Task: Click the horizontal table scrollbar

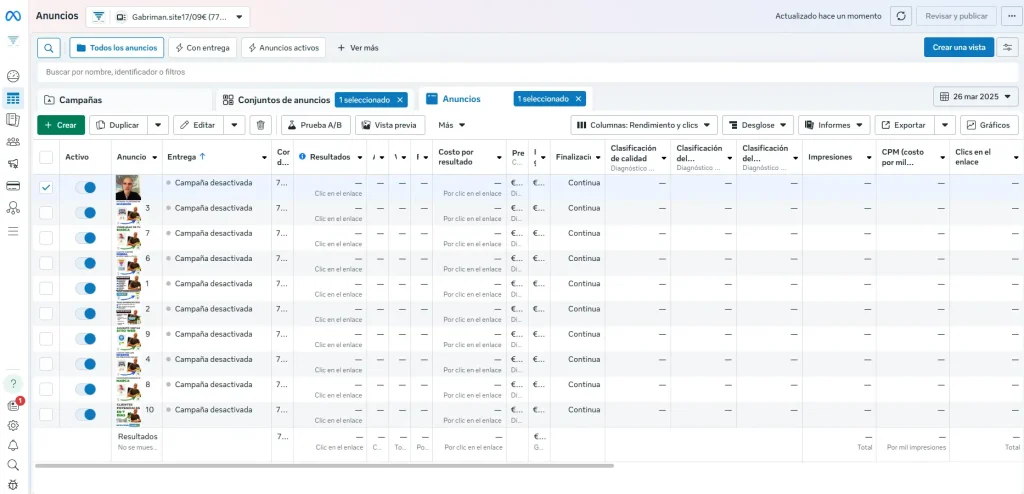Action: [325, 466]
